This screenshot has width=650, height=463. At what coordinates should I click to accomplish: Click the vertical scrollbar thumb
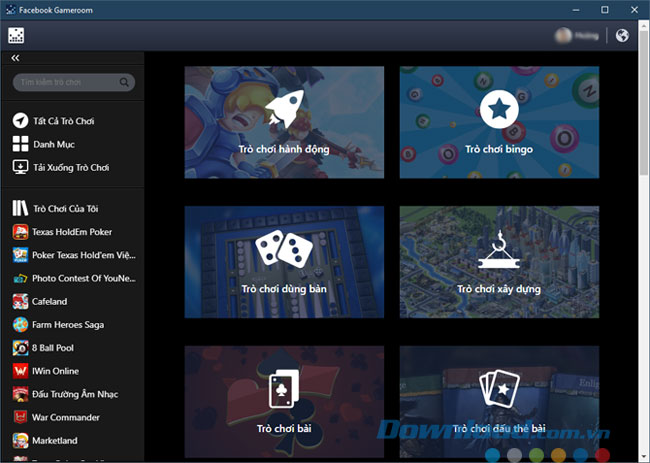(643, 103)
